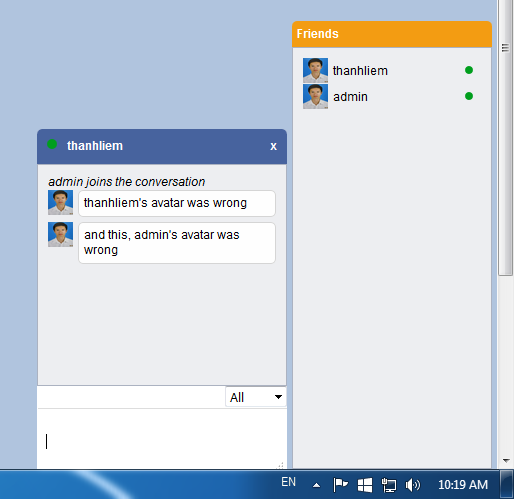Click the message text input area

coord(162,439)
